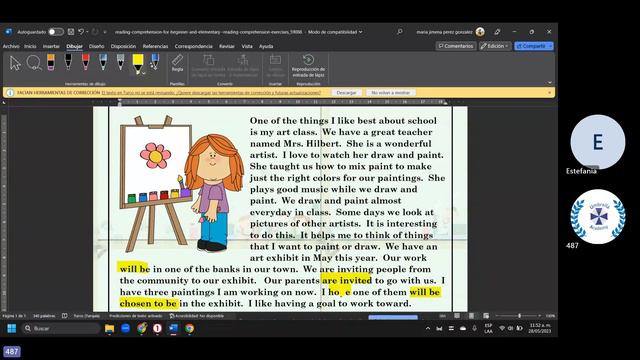Viewport: 640px width, 360px height.
Task: Select the blue action pen with sparkles
Action: [x=155, y=62]
